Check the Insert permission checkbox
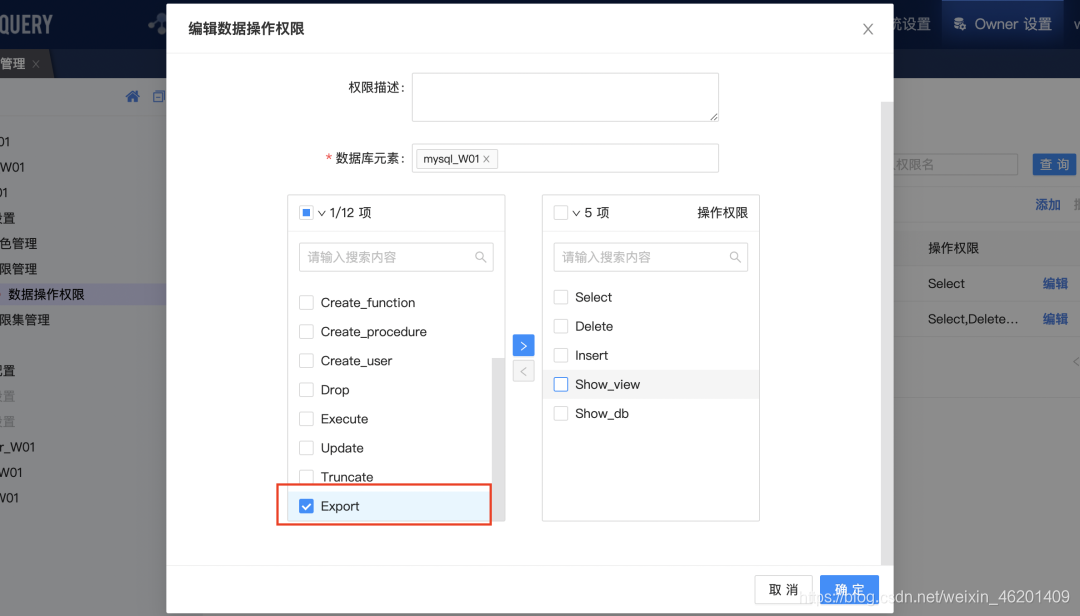The height and width of the screenshot is (616, 1080). [x=561, y=355]
